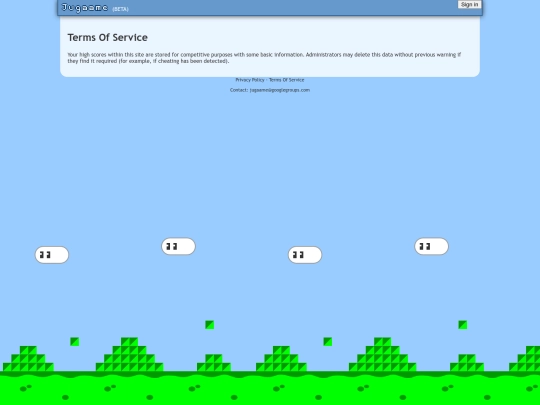
Task: Open the Privacy Policy link
Action: [x=250, y=80]
